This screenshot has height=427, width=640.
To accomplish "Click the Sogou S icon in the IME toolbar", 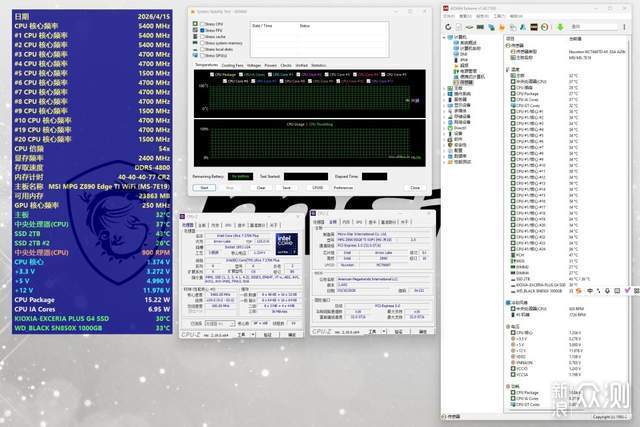I will (x=578, y=291).
